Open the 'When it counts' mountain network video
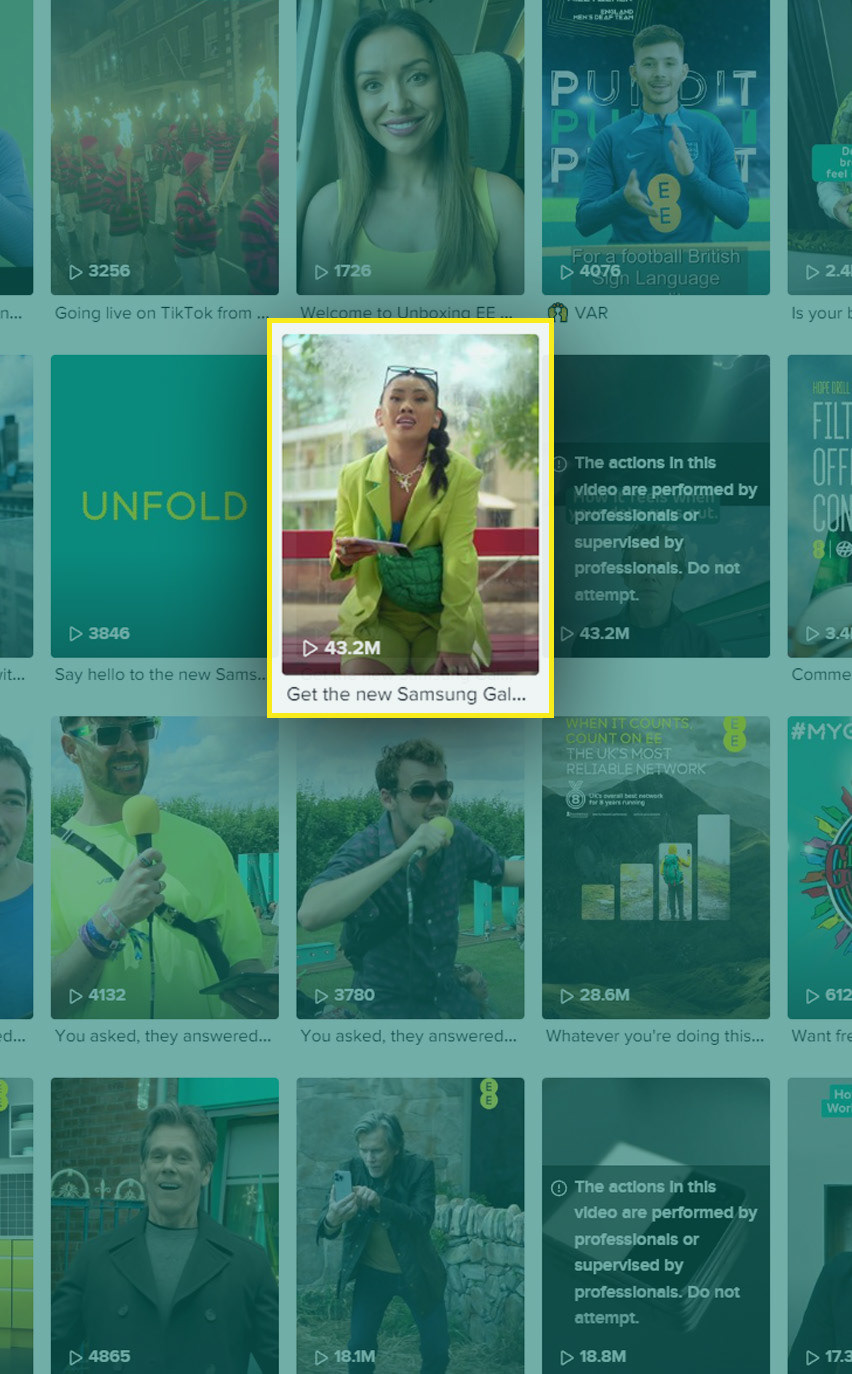The image size is (852, 1374). coord(656,867)
